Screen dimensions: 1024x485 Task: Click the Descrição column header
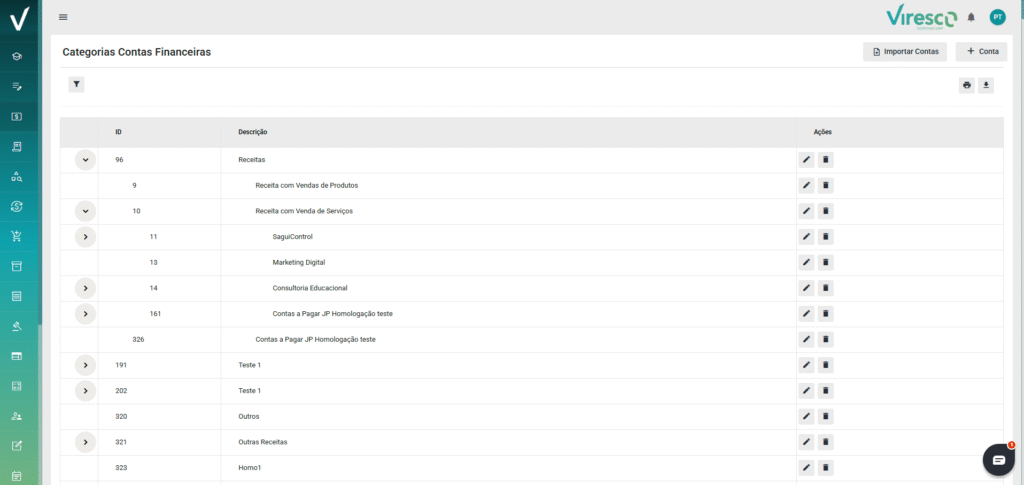[x=252, y=132]
